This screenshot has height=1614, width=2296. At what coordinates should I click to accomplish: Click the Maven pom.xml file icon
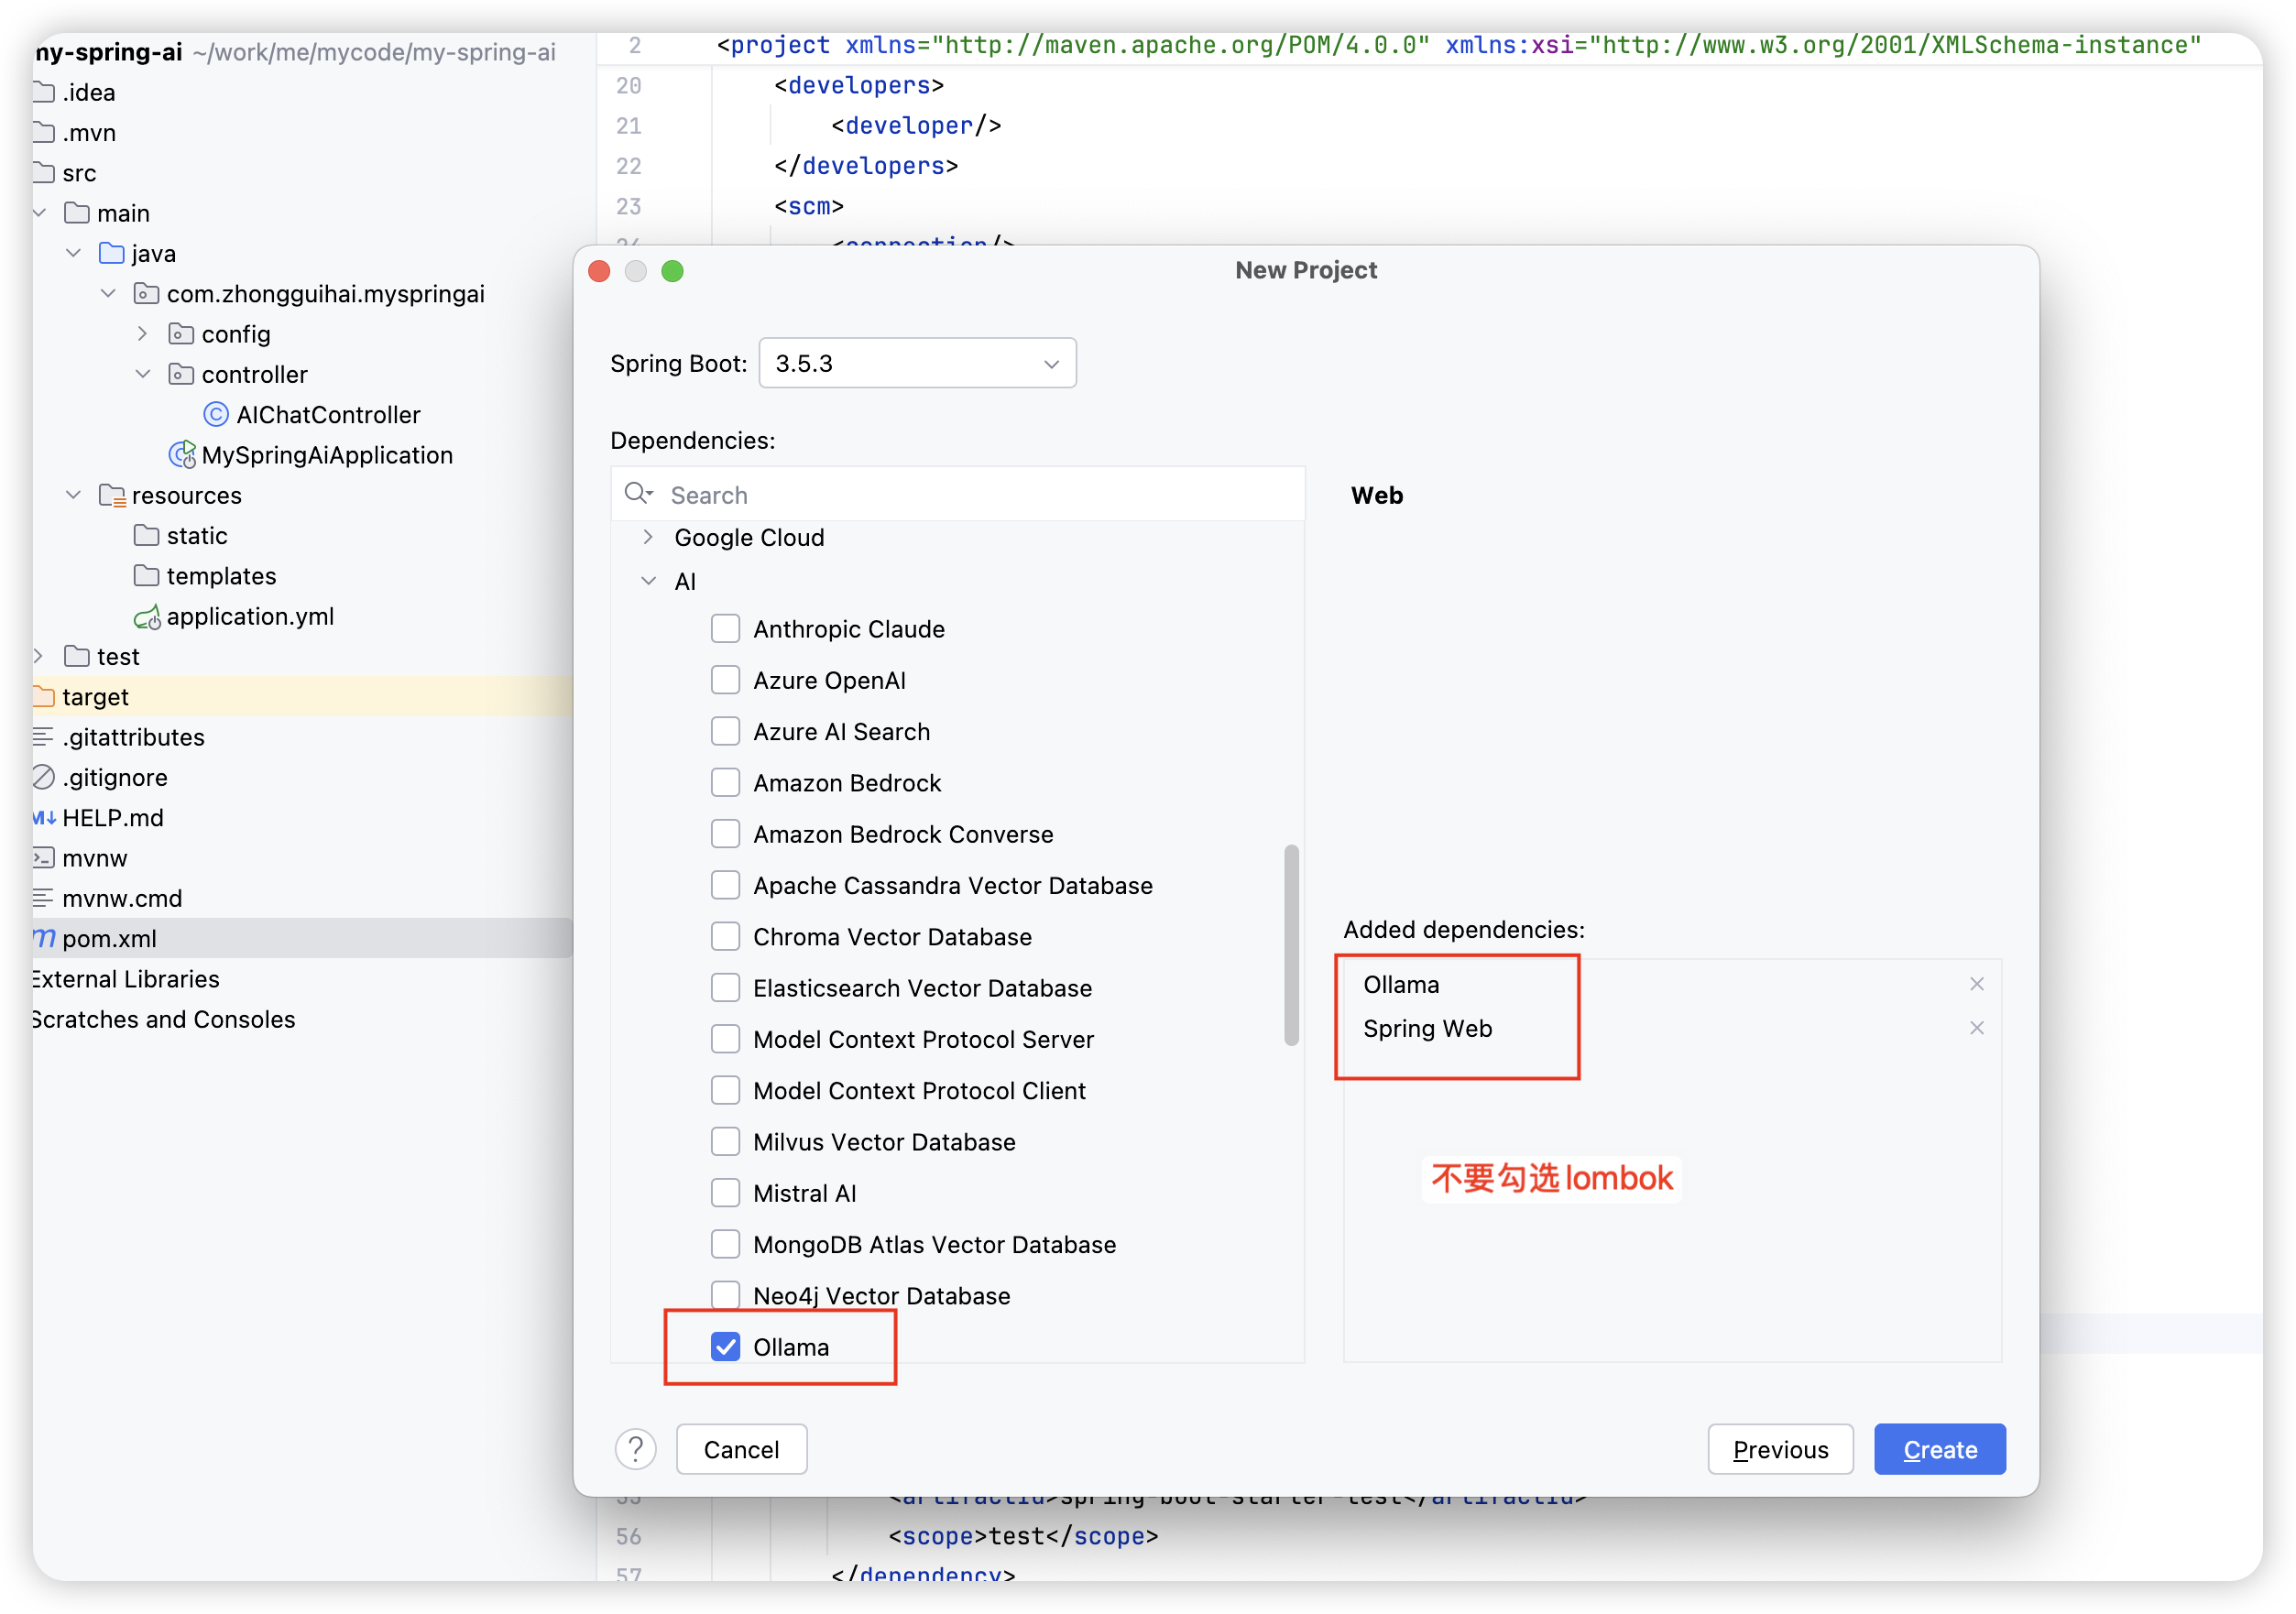(x=44, y=938)
